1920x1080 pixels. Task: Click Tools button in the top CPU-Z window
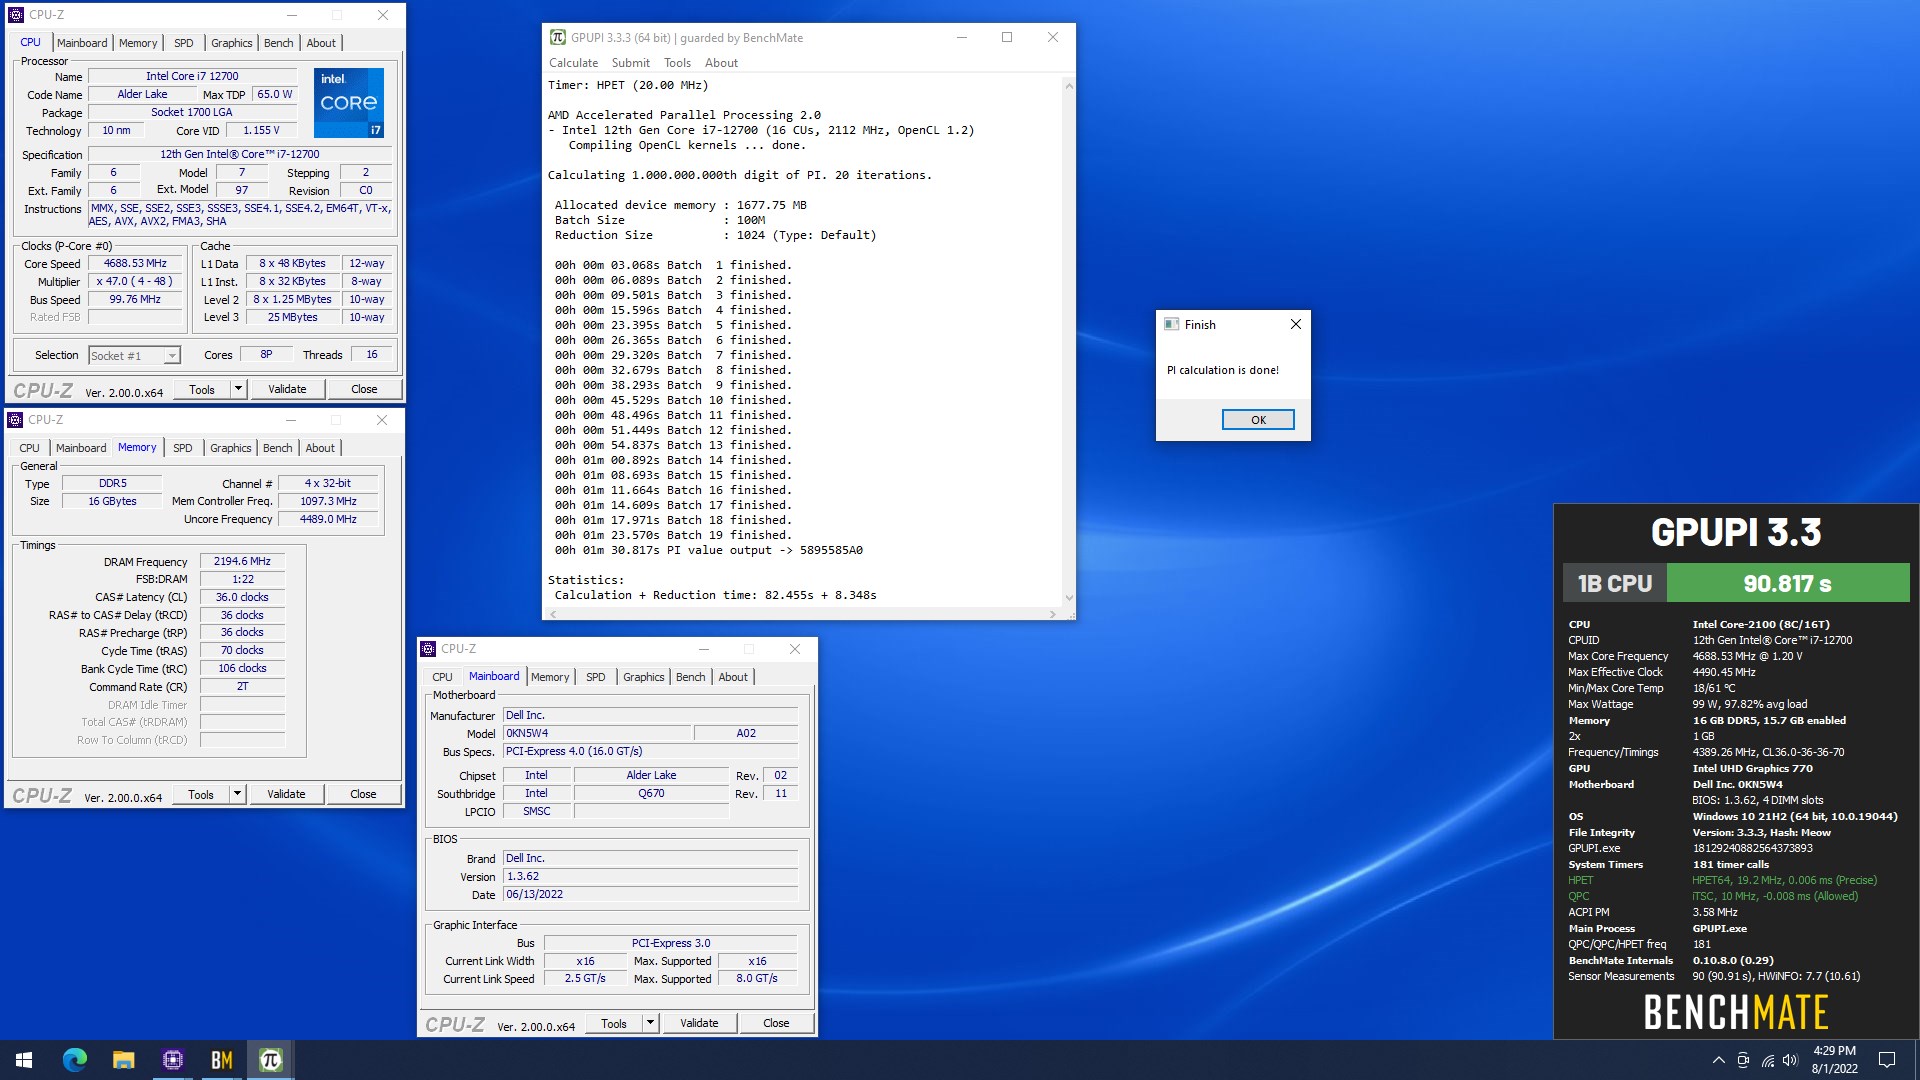[202, 389]
